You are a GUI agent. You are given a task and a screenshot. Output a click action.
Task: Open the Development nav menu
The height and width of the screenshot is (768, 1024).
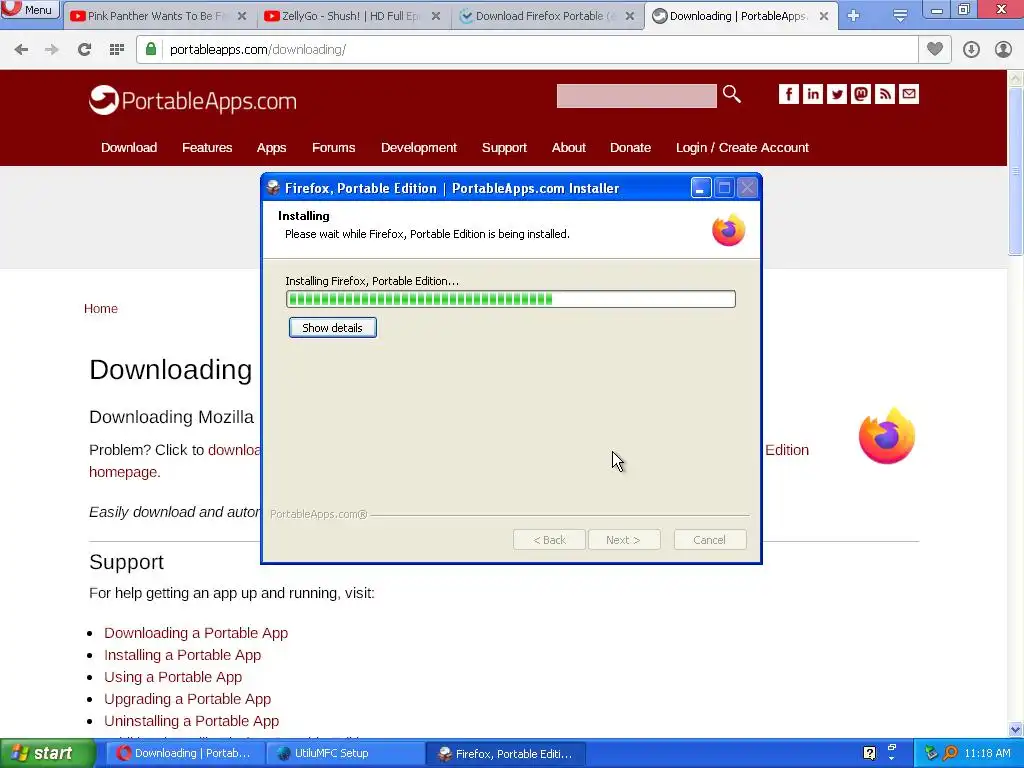click(x=419, y=148)
